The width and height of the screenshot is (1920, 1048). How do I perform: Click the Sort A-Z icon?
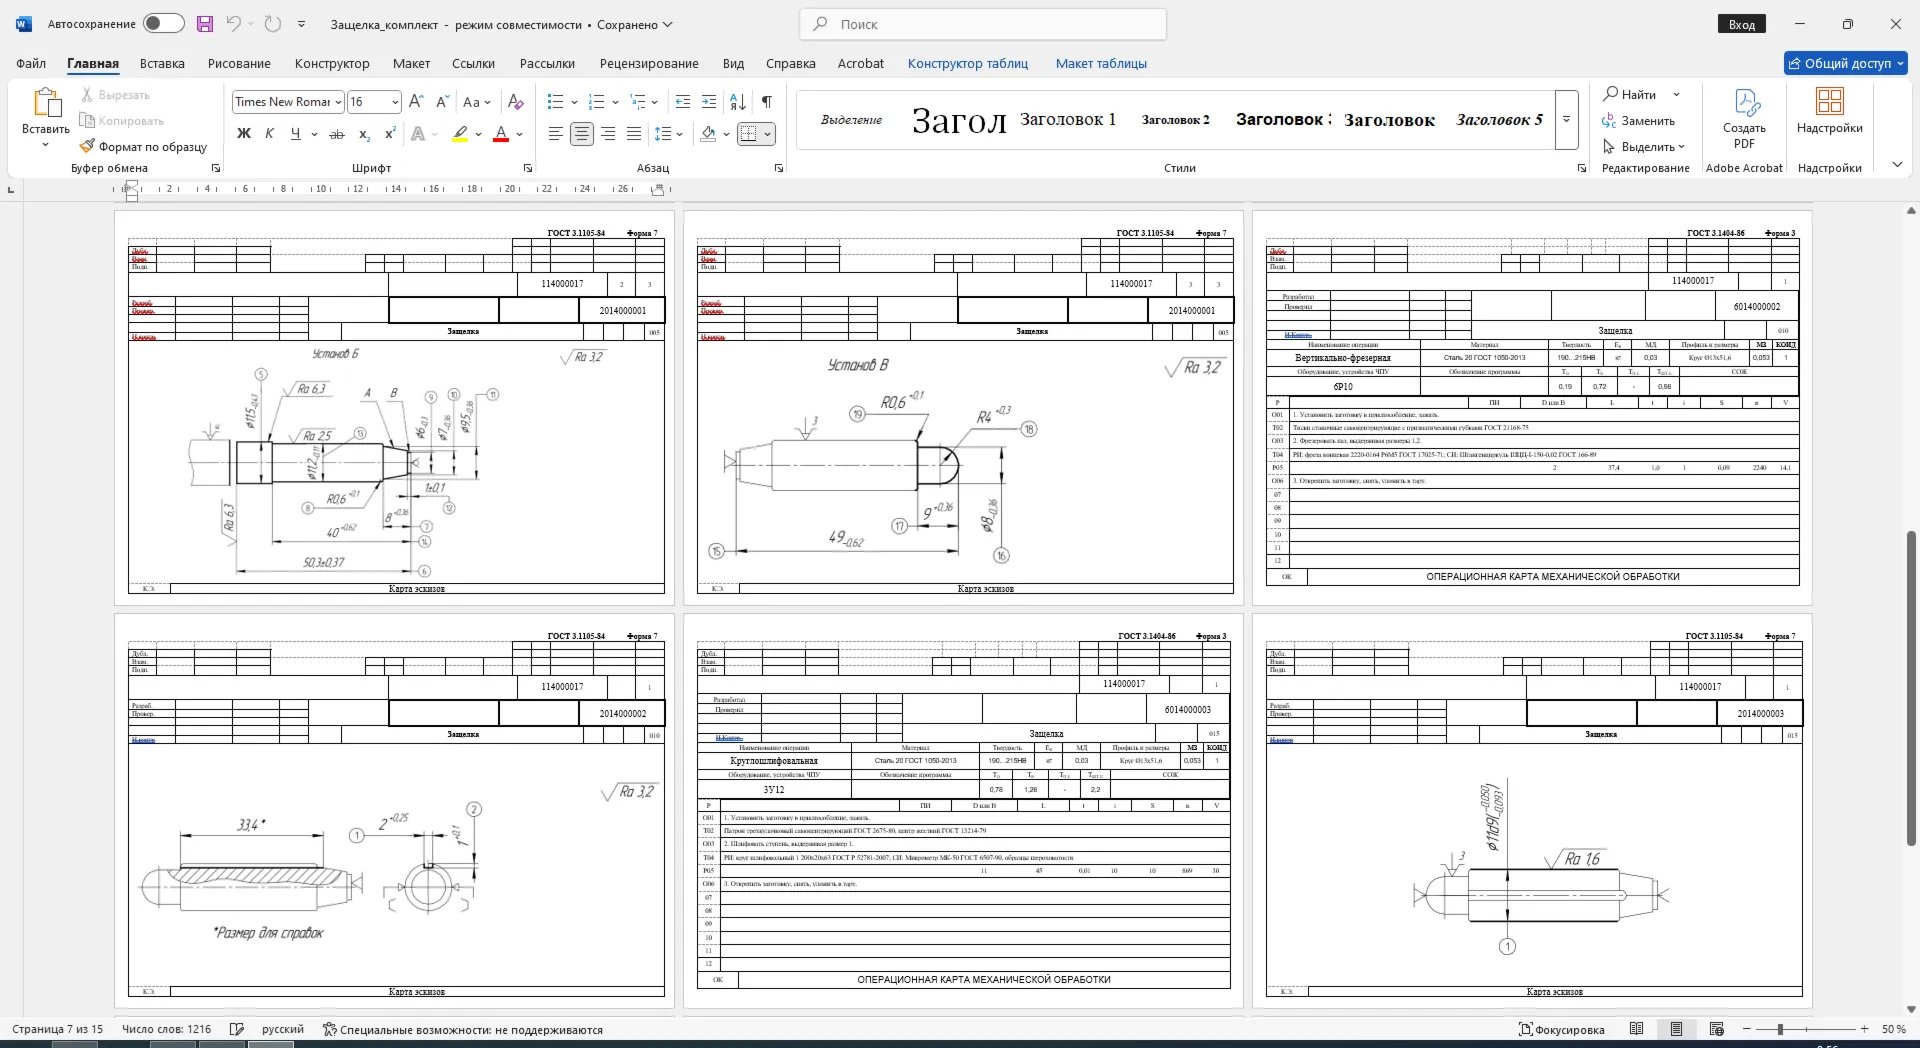[738, 102]
